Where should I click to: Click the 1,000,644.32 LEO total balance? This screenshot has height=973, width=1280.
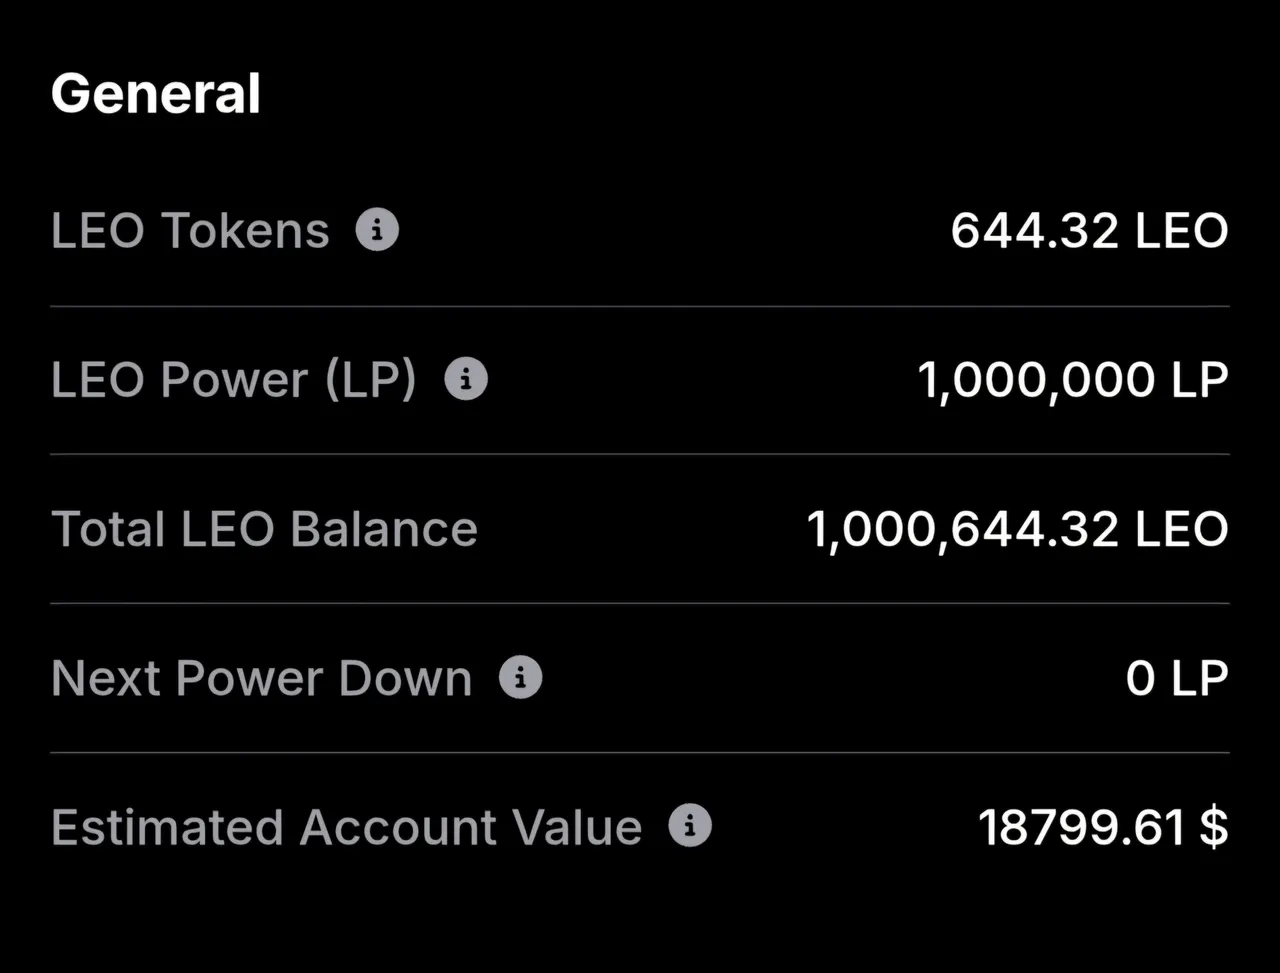pyautogui.click(x=1017, y=529)
